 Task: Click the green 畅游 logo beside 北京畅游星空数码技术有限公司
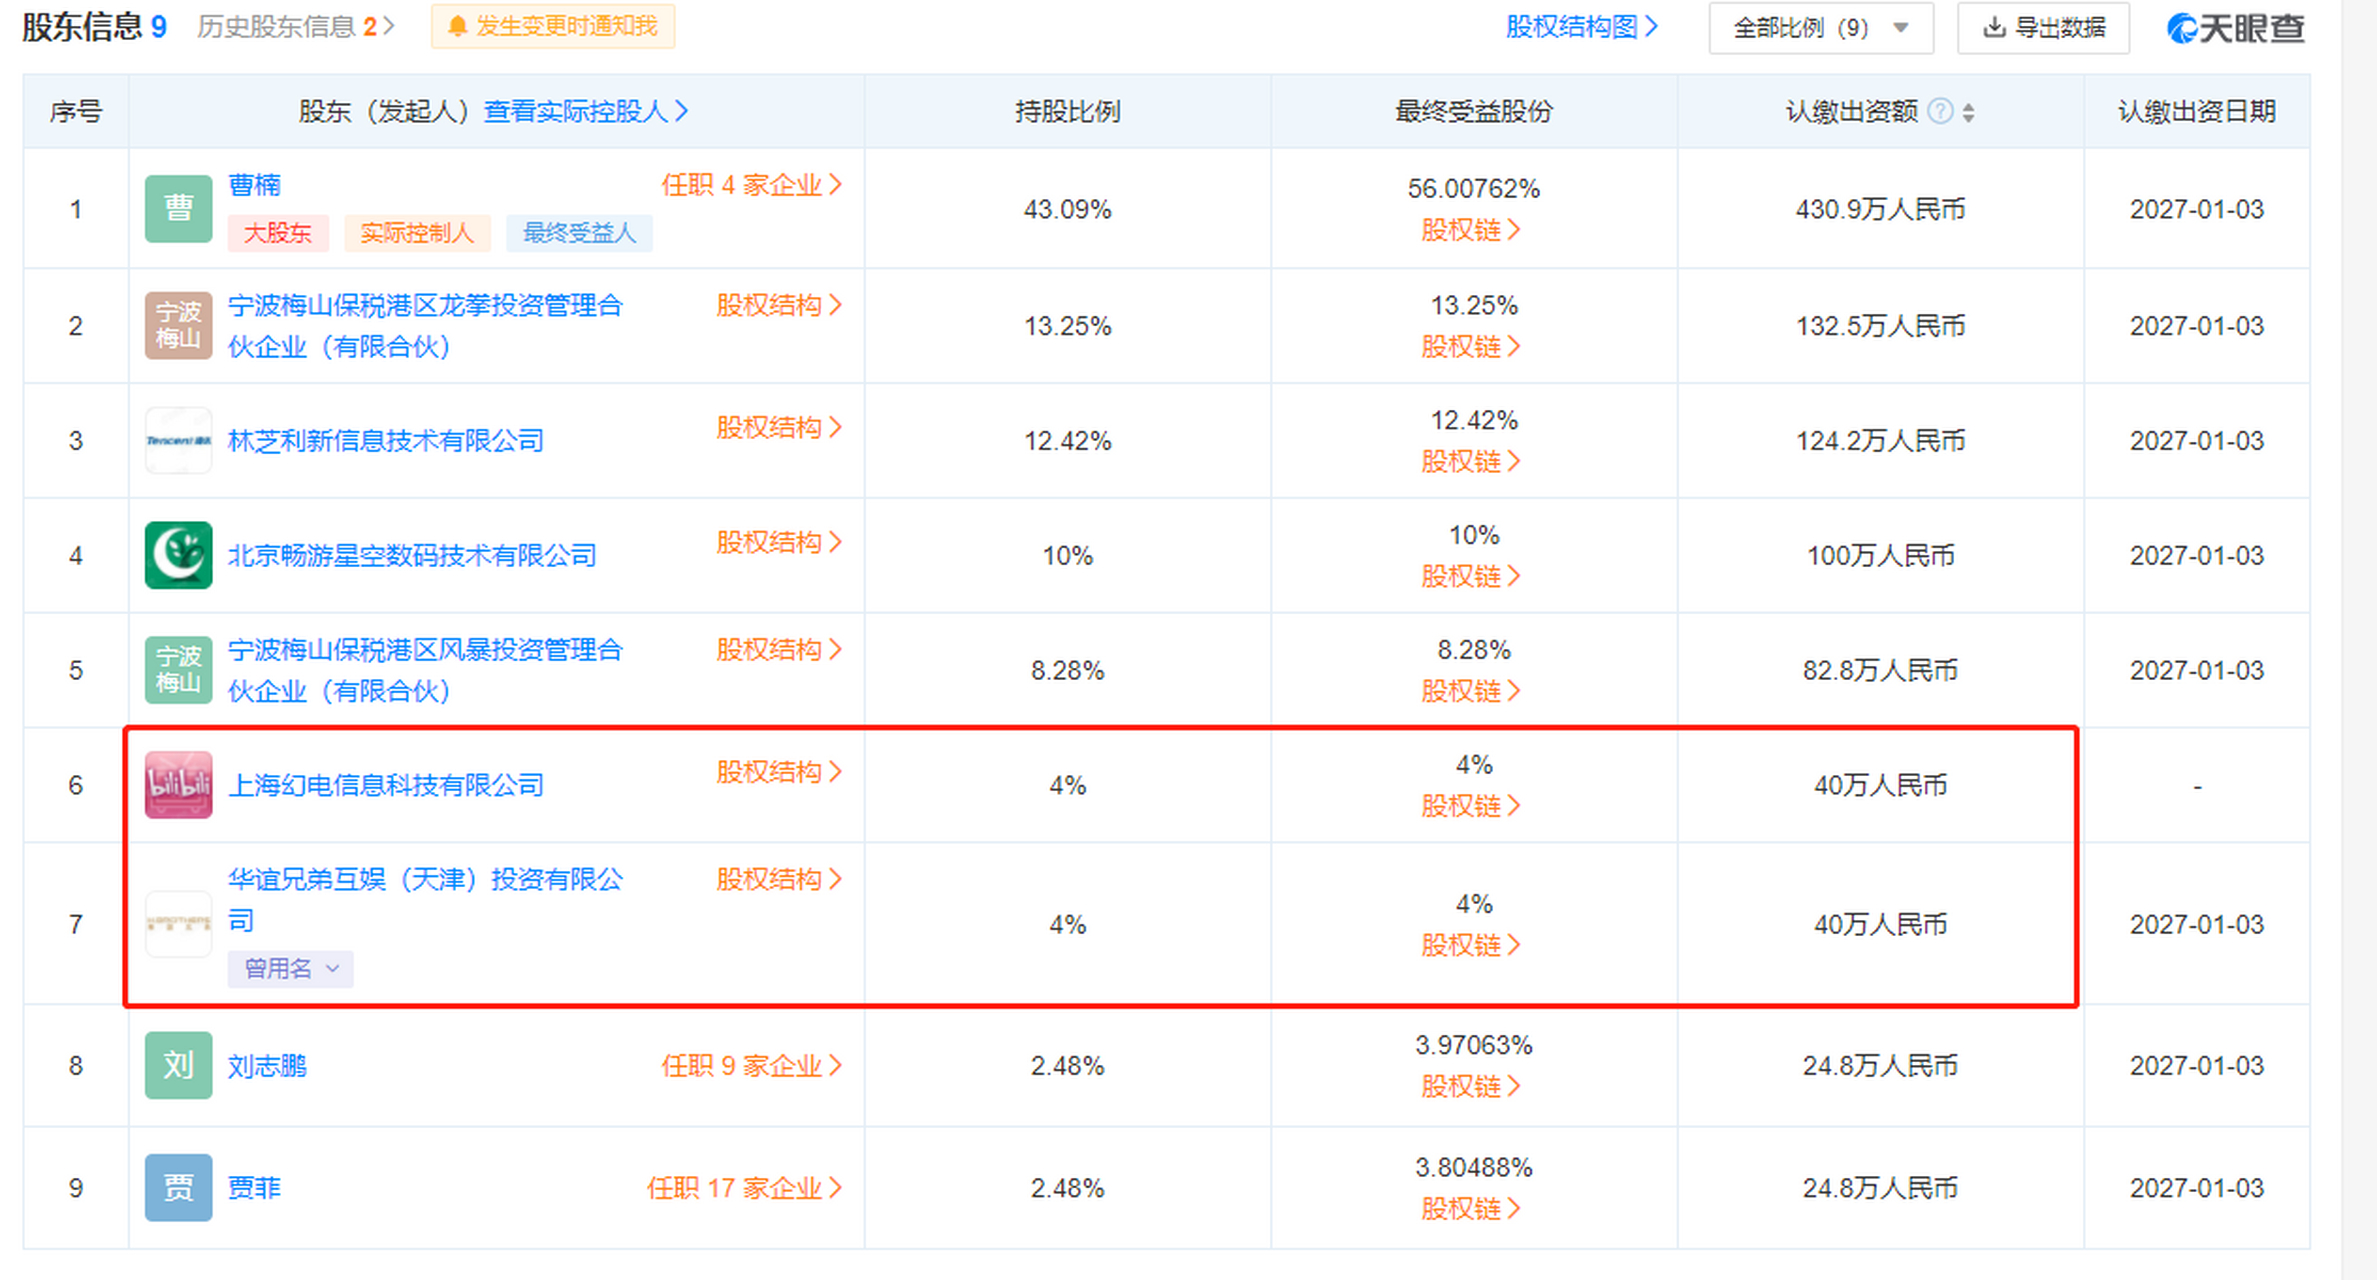tap(178, 555)
